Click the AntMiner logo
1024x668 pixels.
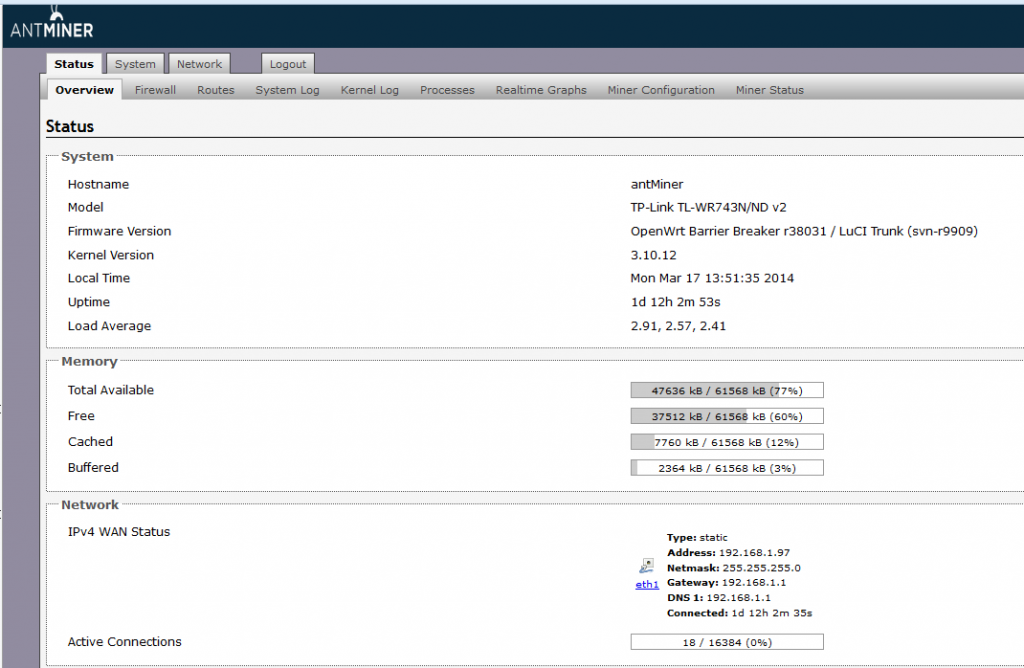coord(52,24)
